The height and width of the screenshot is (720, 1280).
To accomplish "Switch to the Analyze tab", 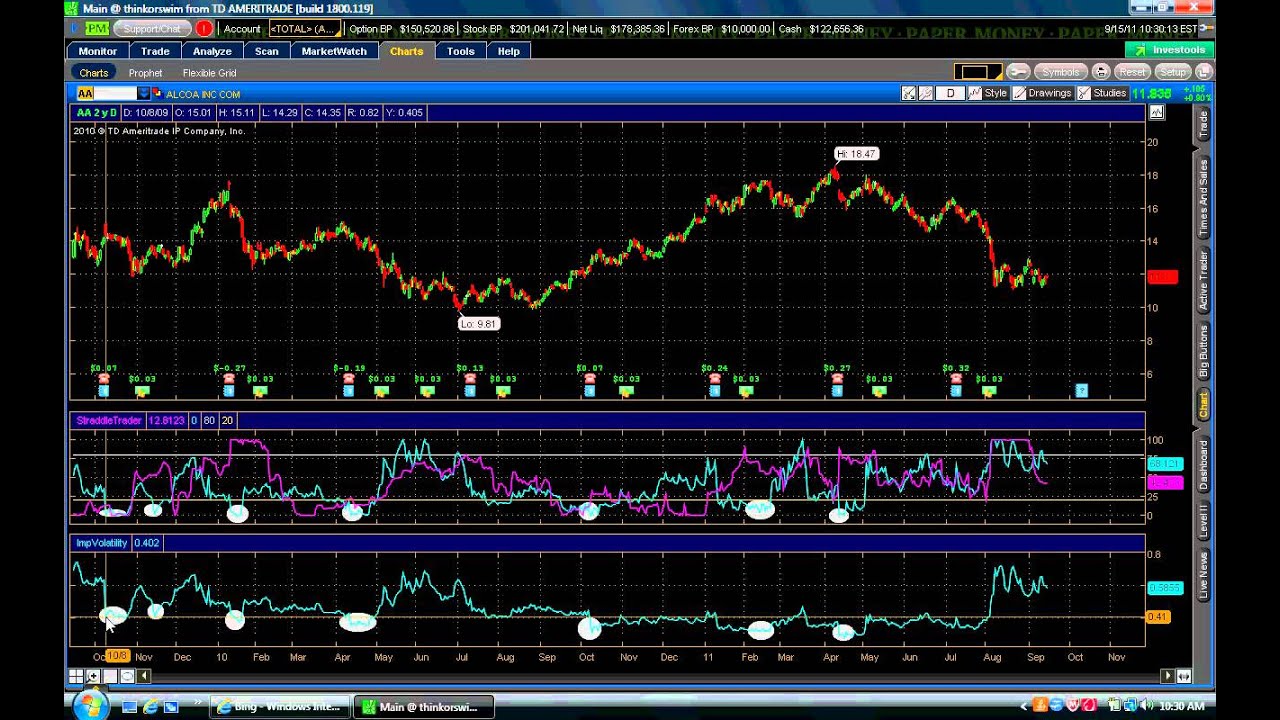I will pyautogui.click(x=212, y=51).
